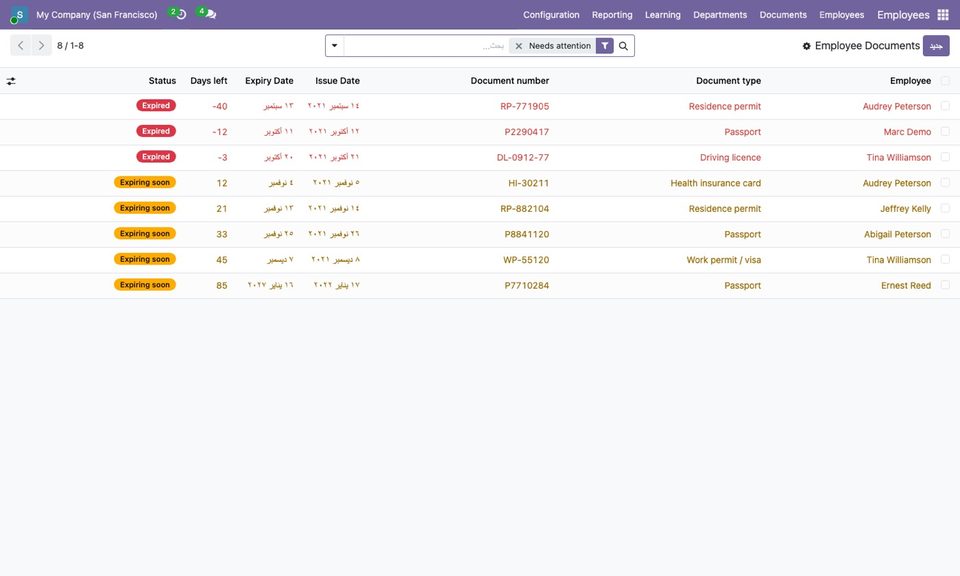Click the Work permit / visa cell
Screen dimensions: 960x576
click(724, 260)
